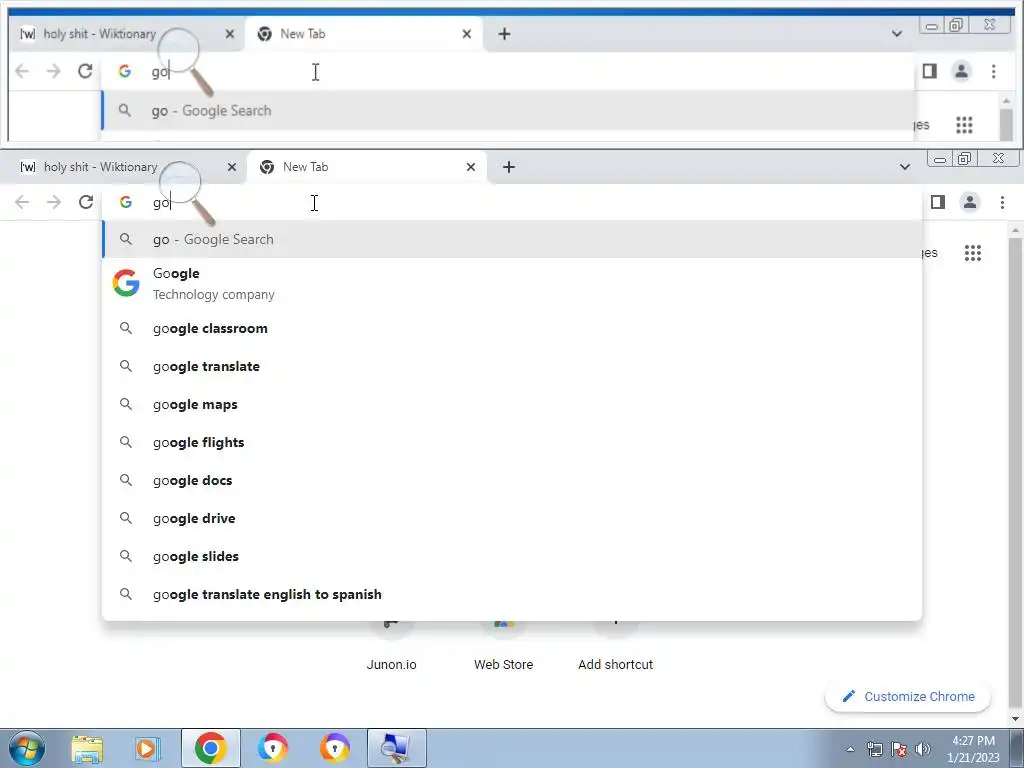
Task: Click search icon beside 'google maps'
Action: pos(126,404)
